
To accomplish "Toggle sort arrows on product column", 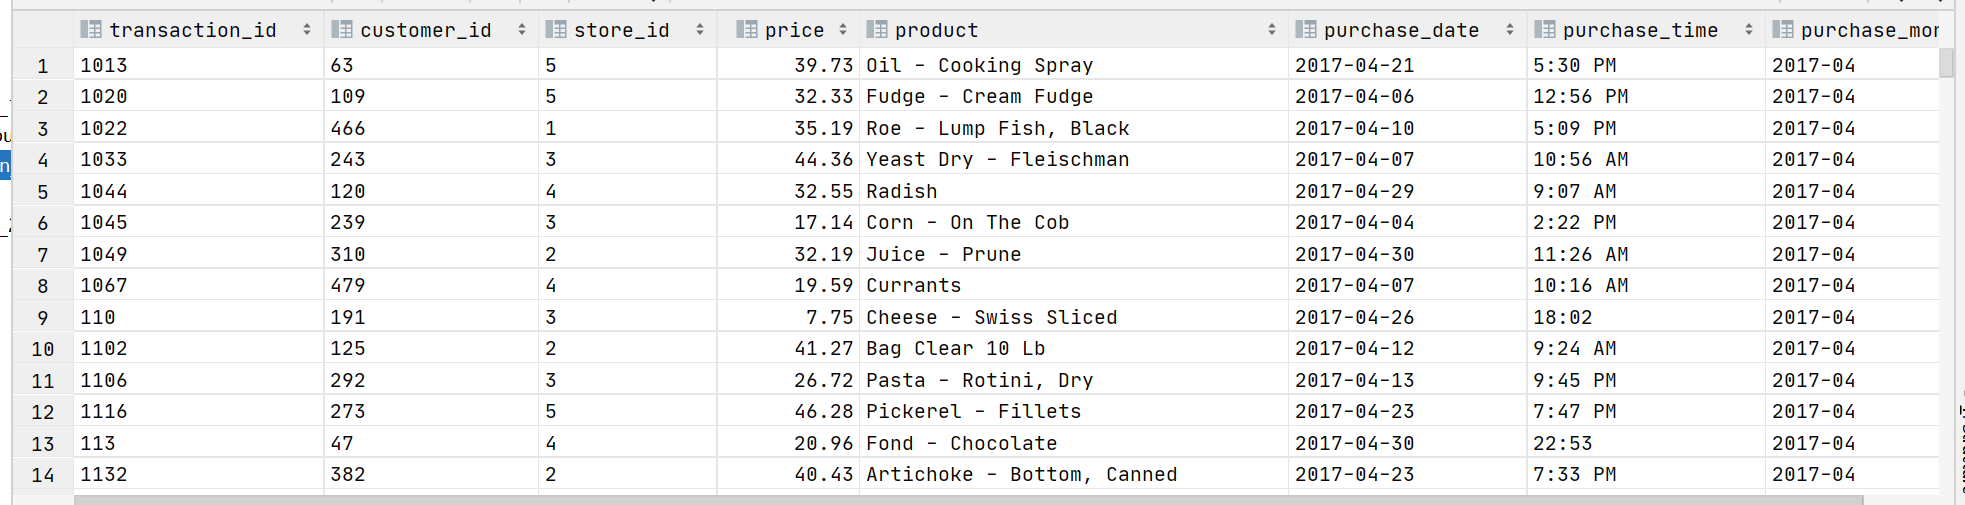I will click(x=1272, y=30).
